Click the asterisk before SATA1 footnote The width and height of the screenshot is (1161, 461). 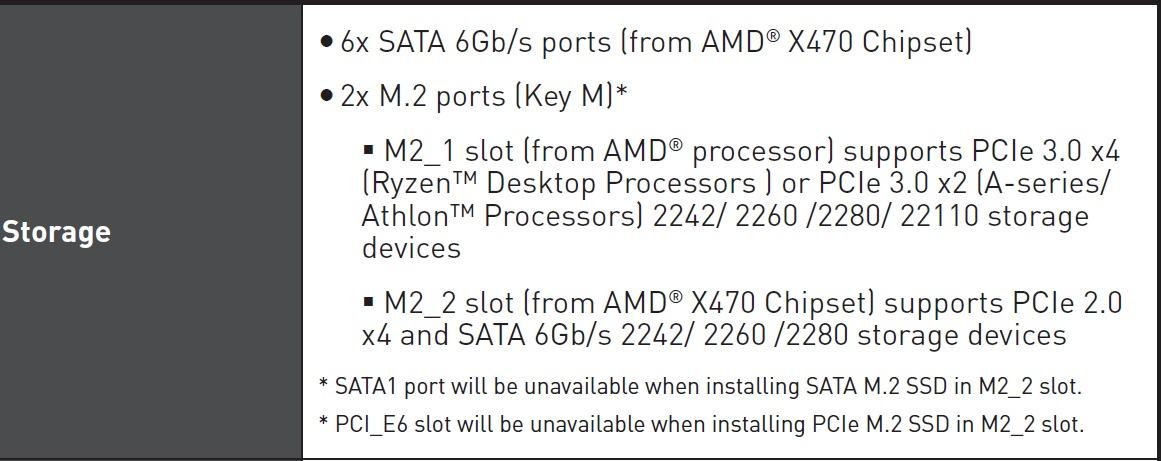click(x=324, y=385)
